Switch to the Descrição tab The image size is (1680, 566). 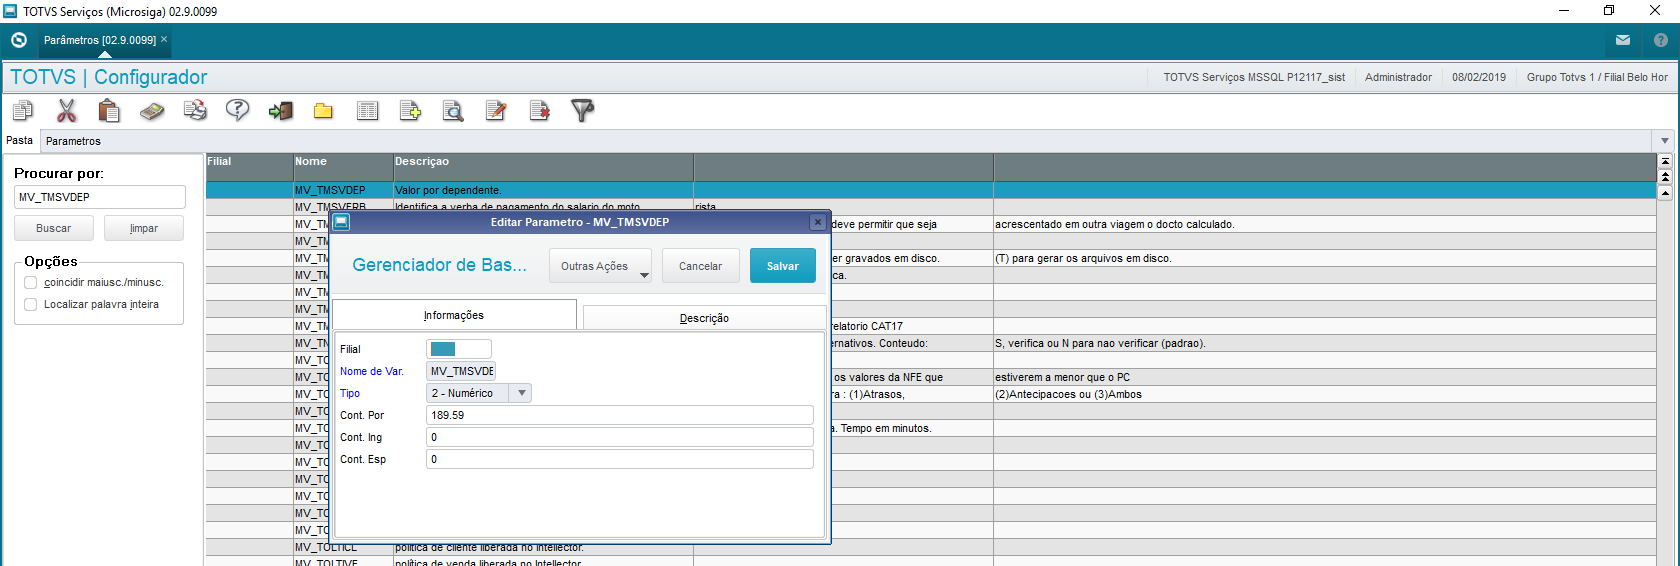[704, 318]
